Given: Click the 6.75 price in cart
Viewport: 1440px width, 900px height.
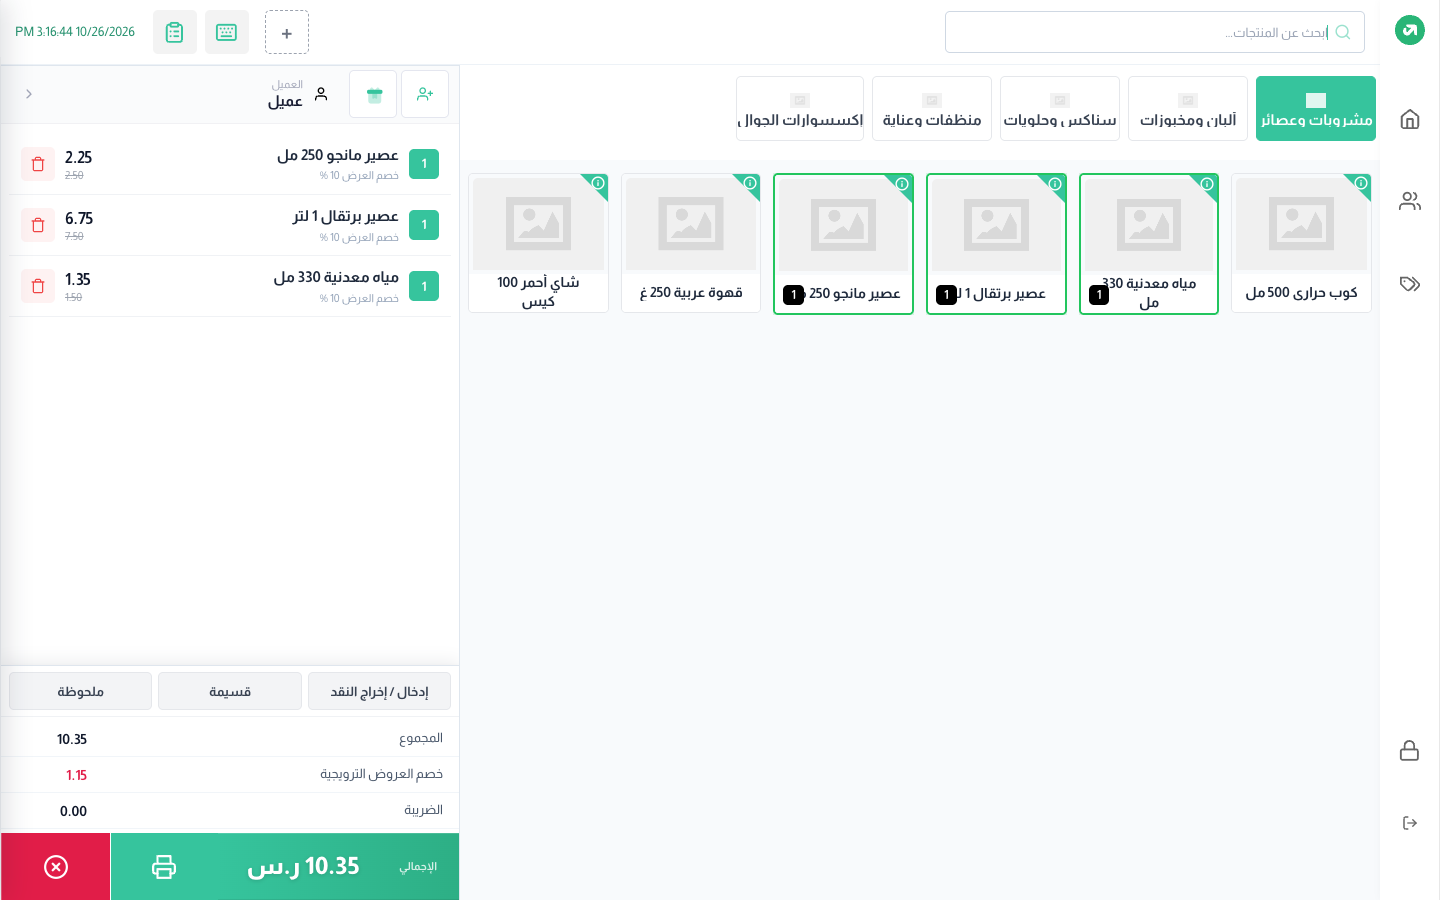Looking at the screenshot, I should point(79,218).
